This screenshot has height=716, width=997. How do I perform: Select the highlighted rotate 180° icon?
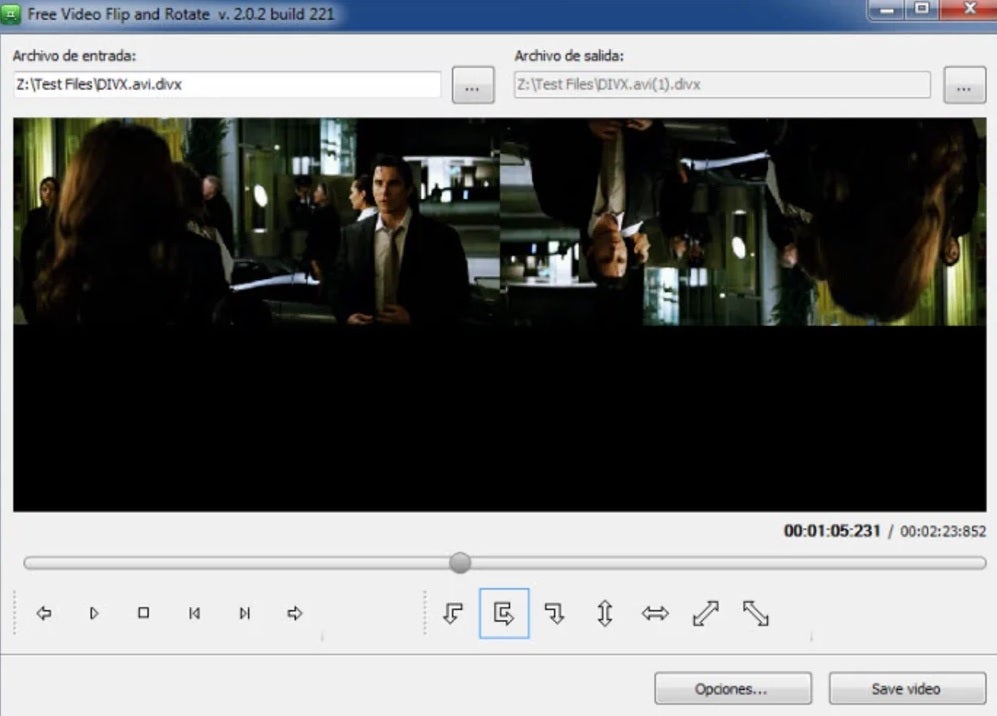(x=504, y=613)
